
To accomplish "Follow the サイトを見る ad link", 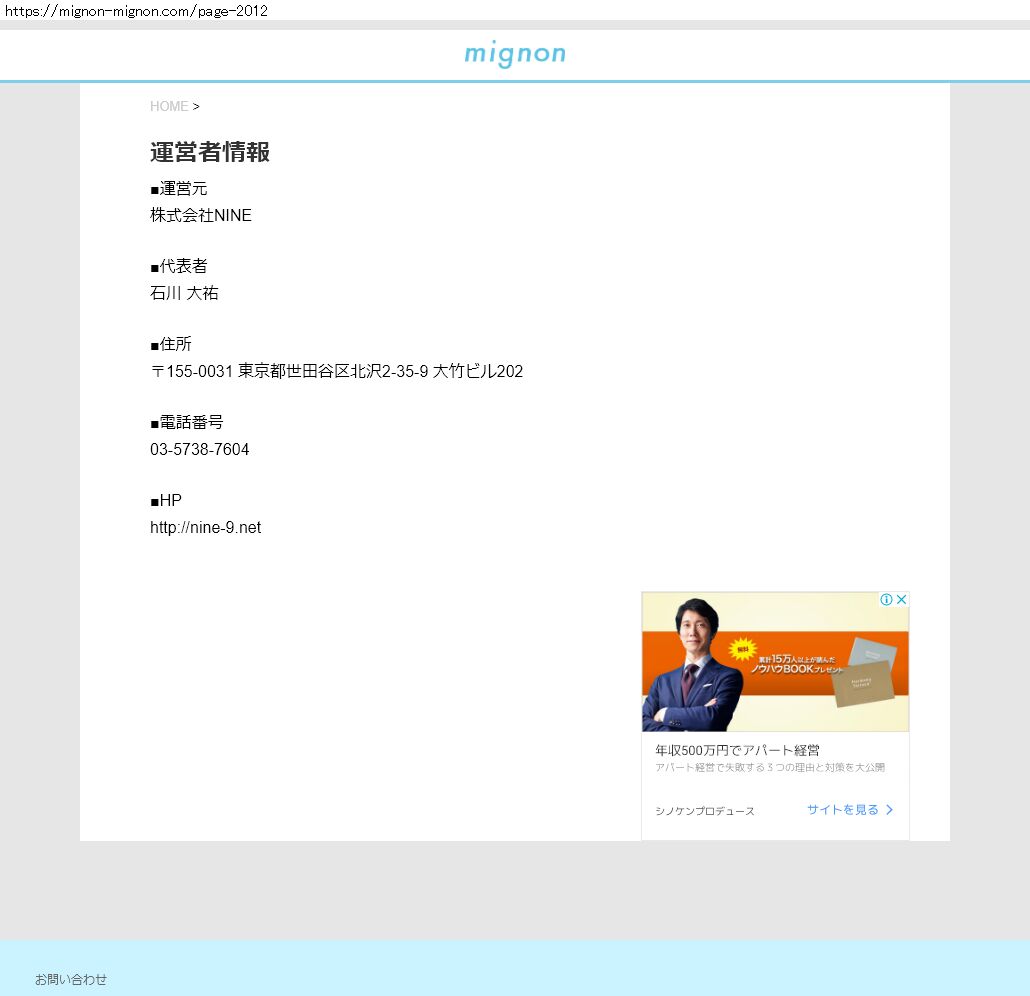I will [x=843, y=809].
